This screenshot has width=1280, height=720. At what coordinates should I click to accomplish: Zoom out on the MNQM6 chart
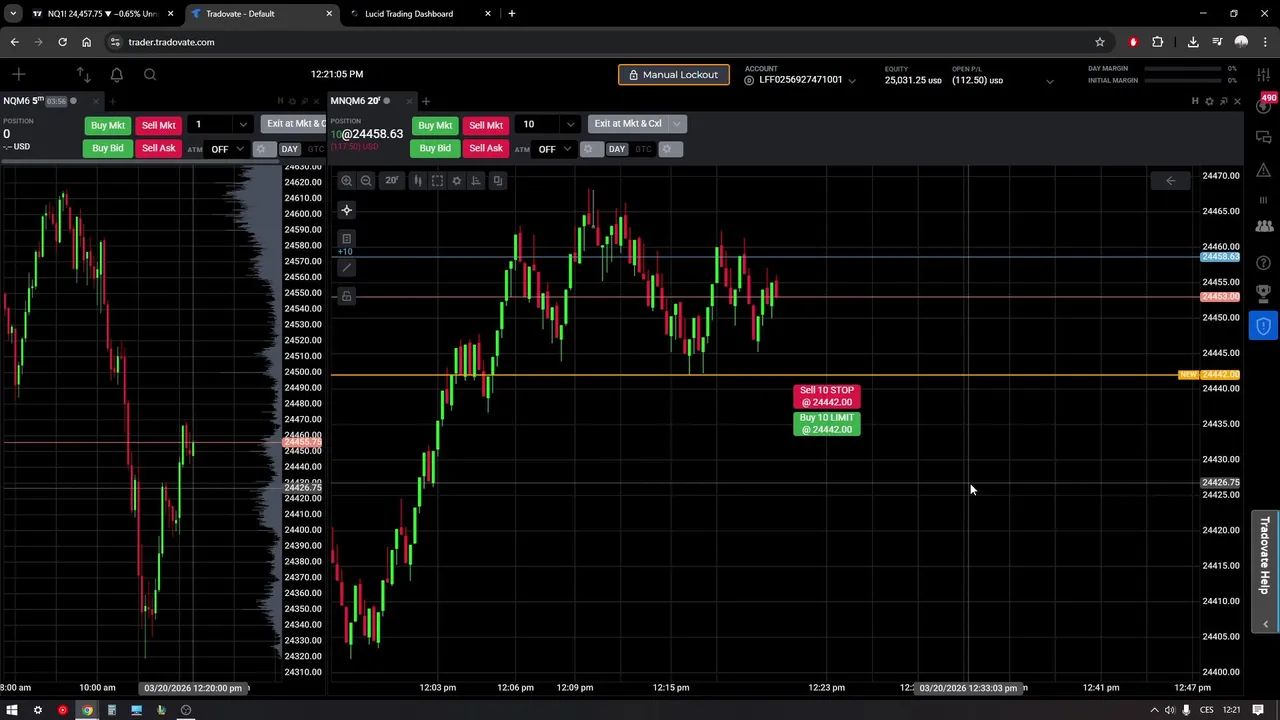[366, 181]
